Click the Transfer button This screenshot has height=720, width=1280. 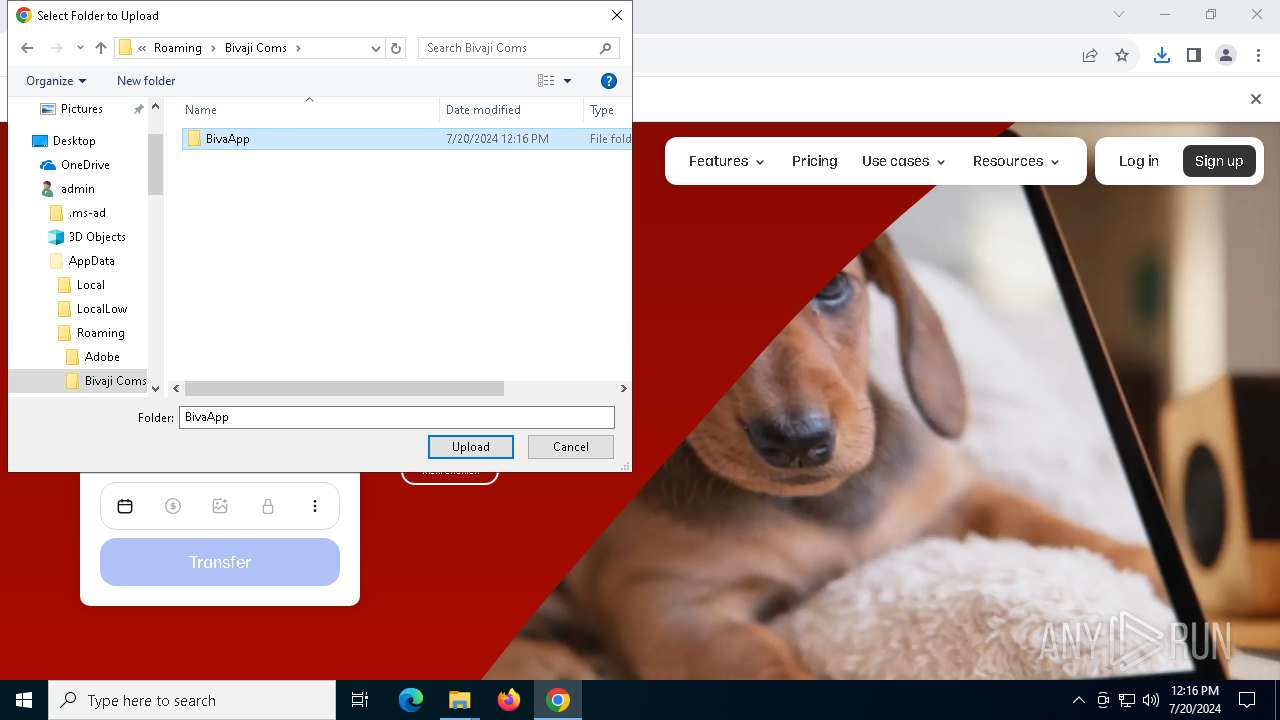[x=220, y=562]
